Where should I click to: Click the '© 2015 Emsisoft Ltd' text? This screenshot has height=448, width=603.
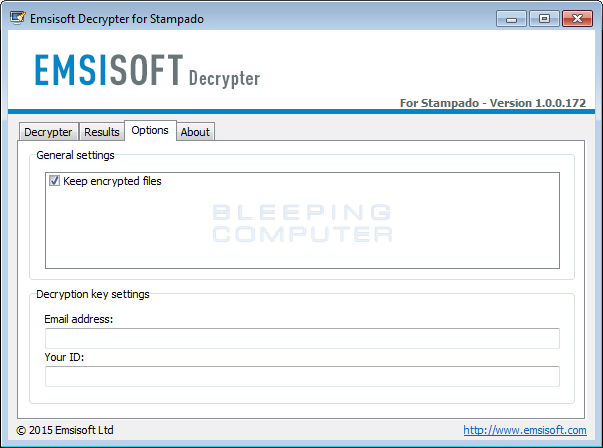coord(65,430)
